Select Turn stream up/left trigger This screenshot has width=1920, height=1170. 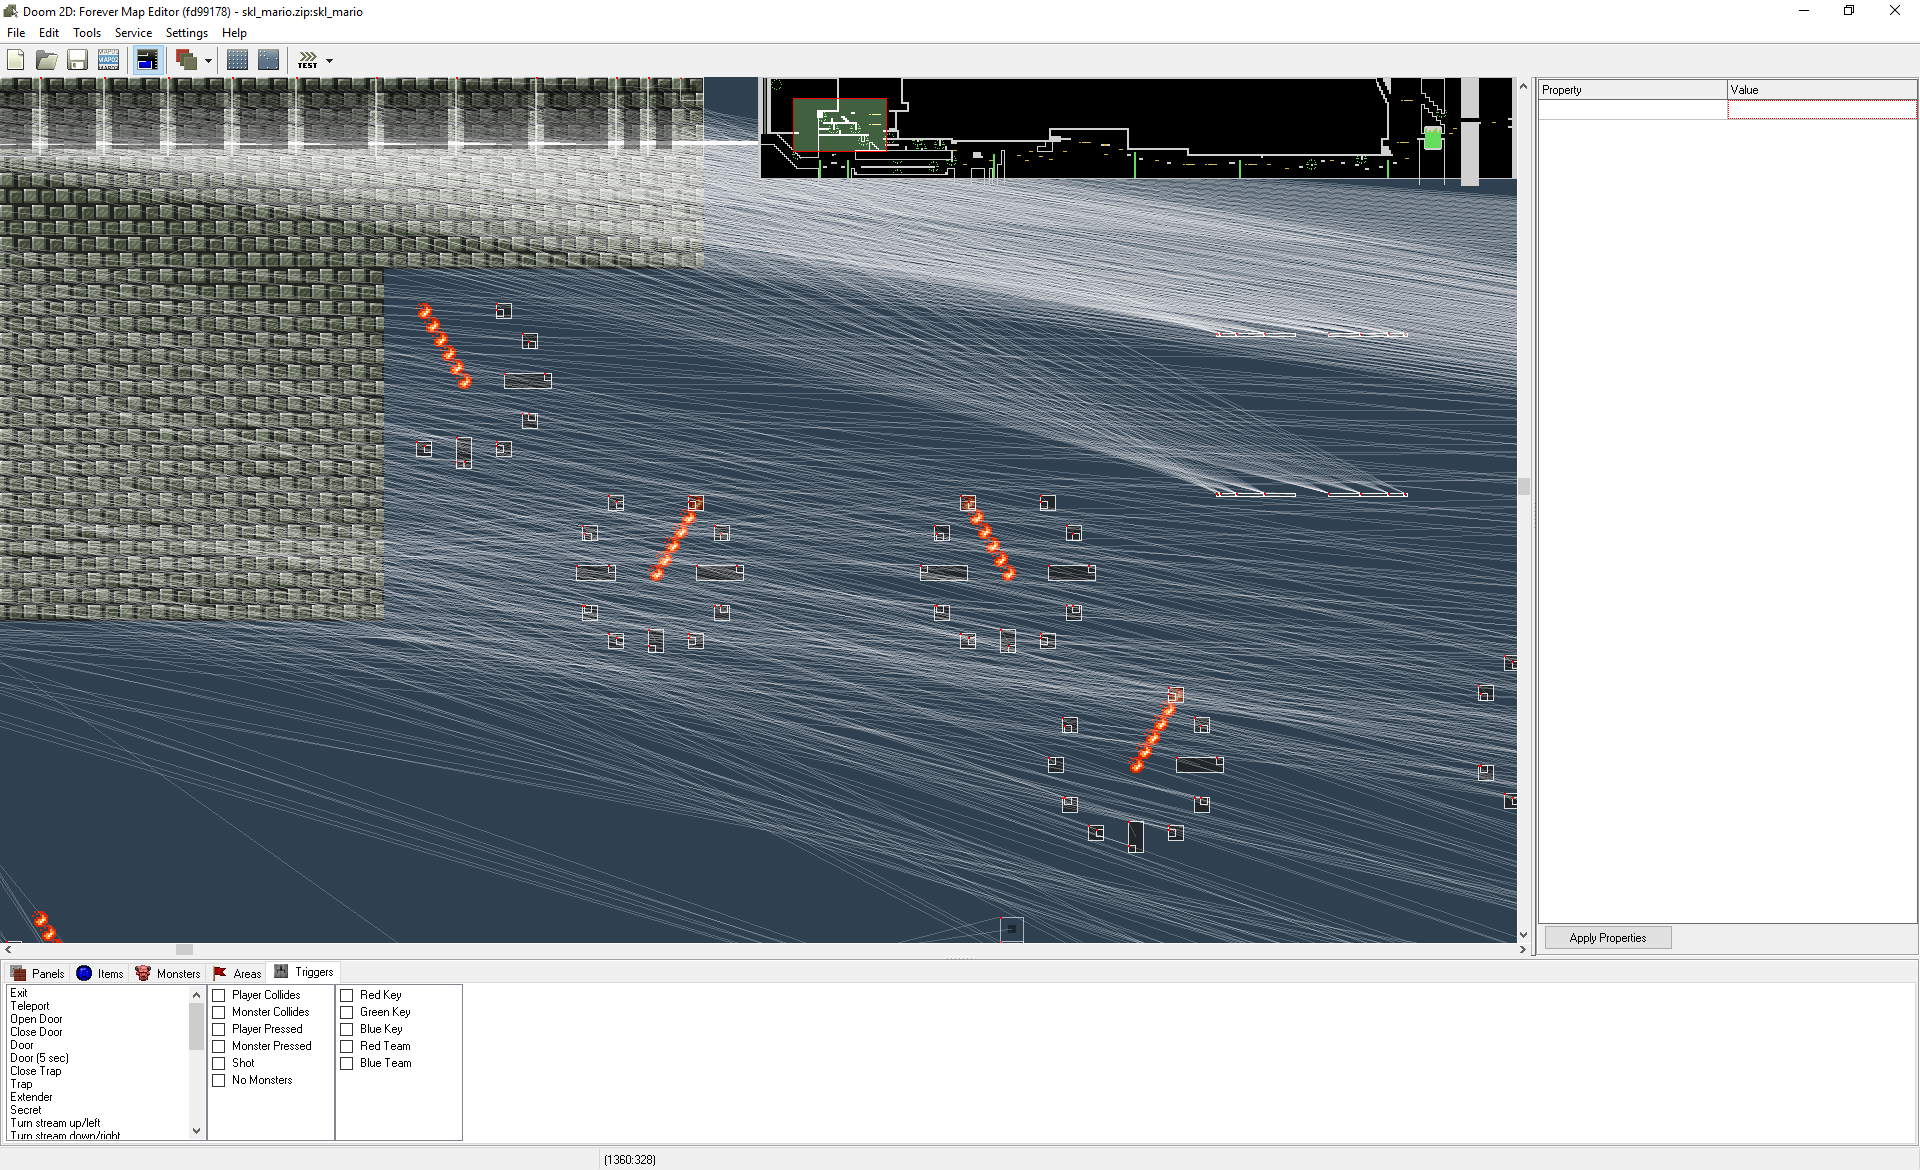point(98,1123)
